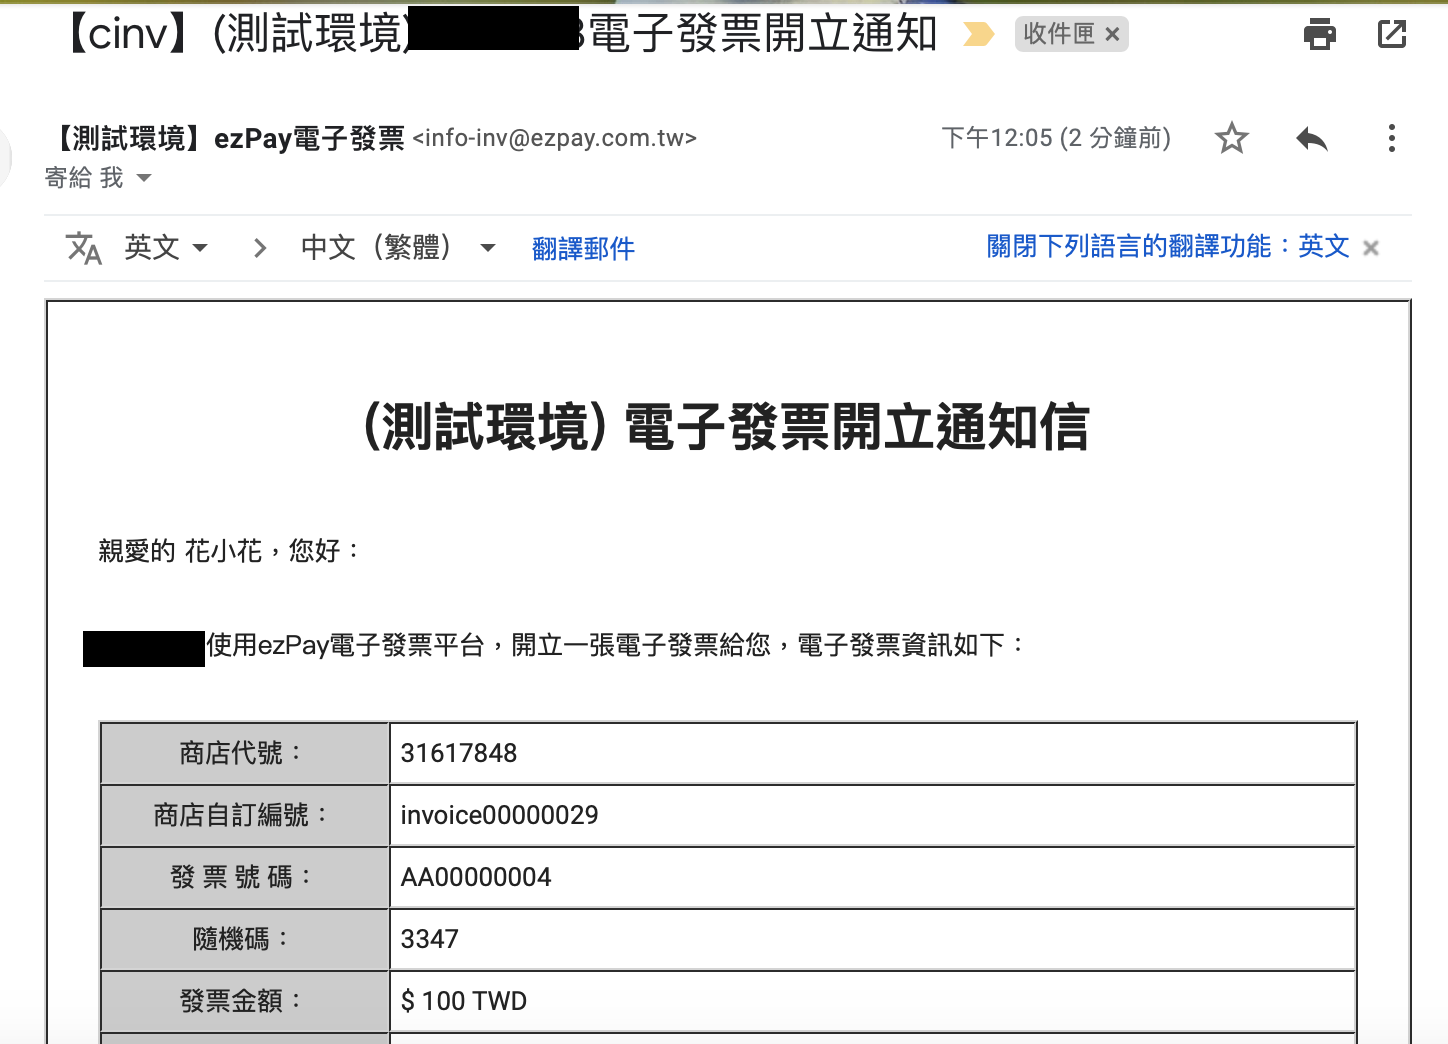Viewport: 1448px width, 1044px height.
Task: Remove the 收件匣 label via its x
Action: coord(1111,33)
